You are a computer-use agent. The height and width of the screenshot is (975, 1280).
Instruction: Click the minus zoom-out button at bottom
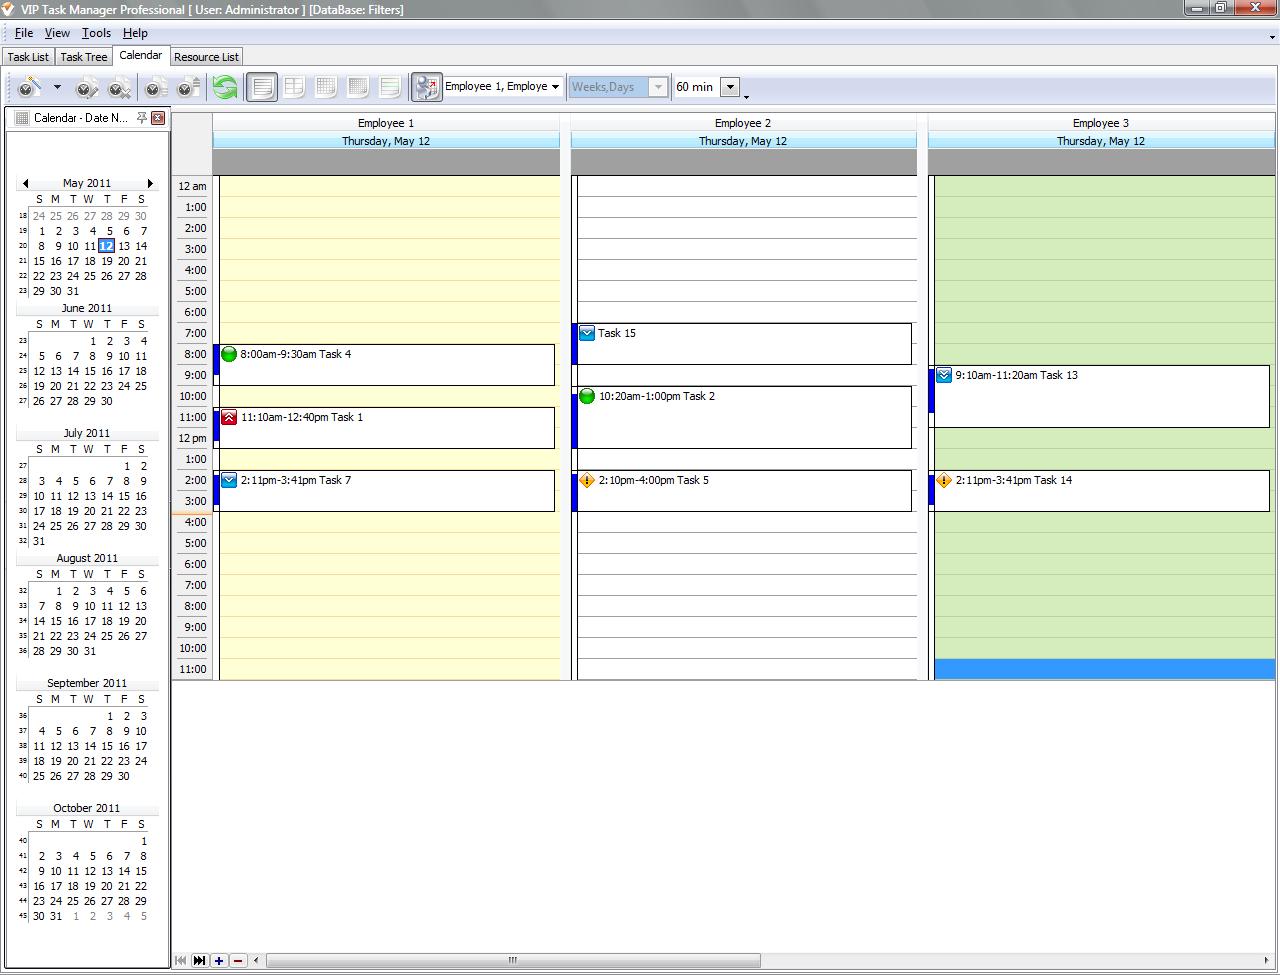tap(238, 961)
